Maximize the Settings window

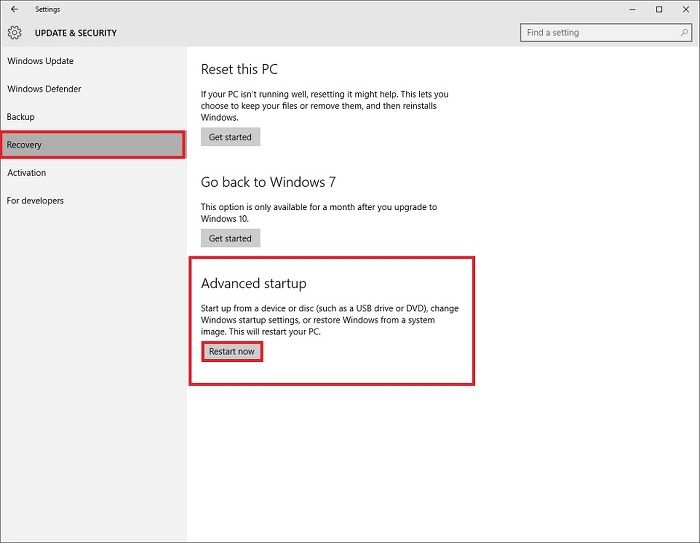pyautogui.click(x=659, y=9)
